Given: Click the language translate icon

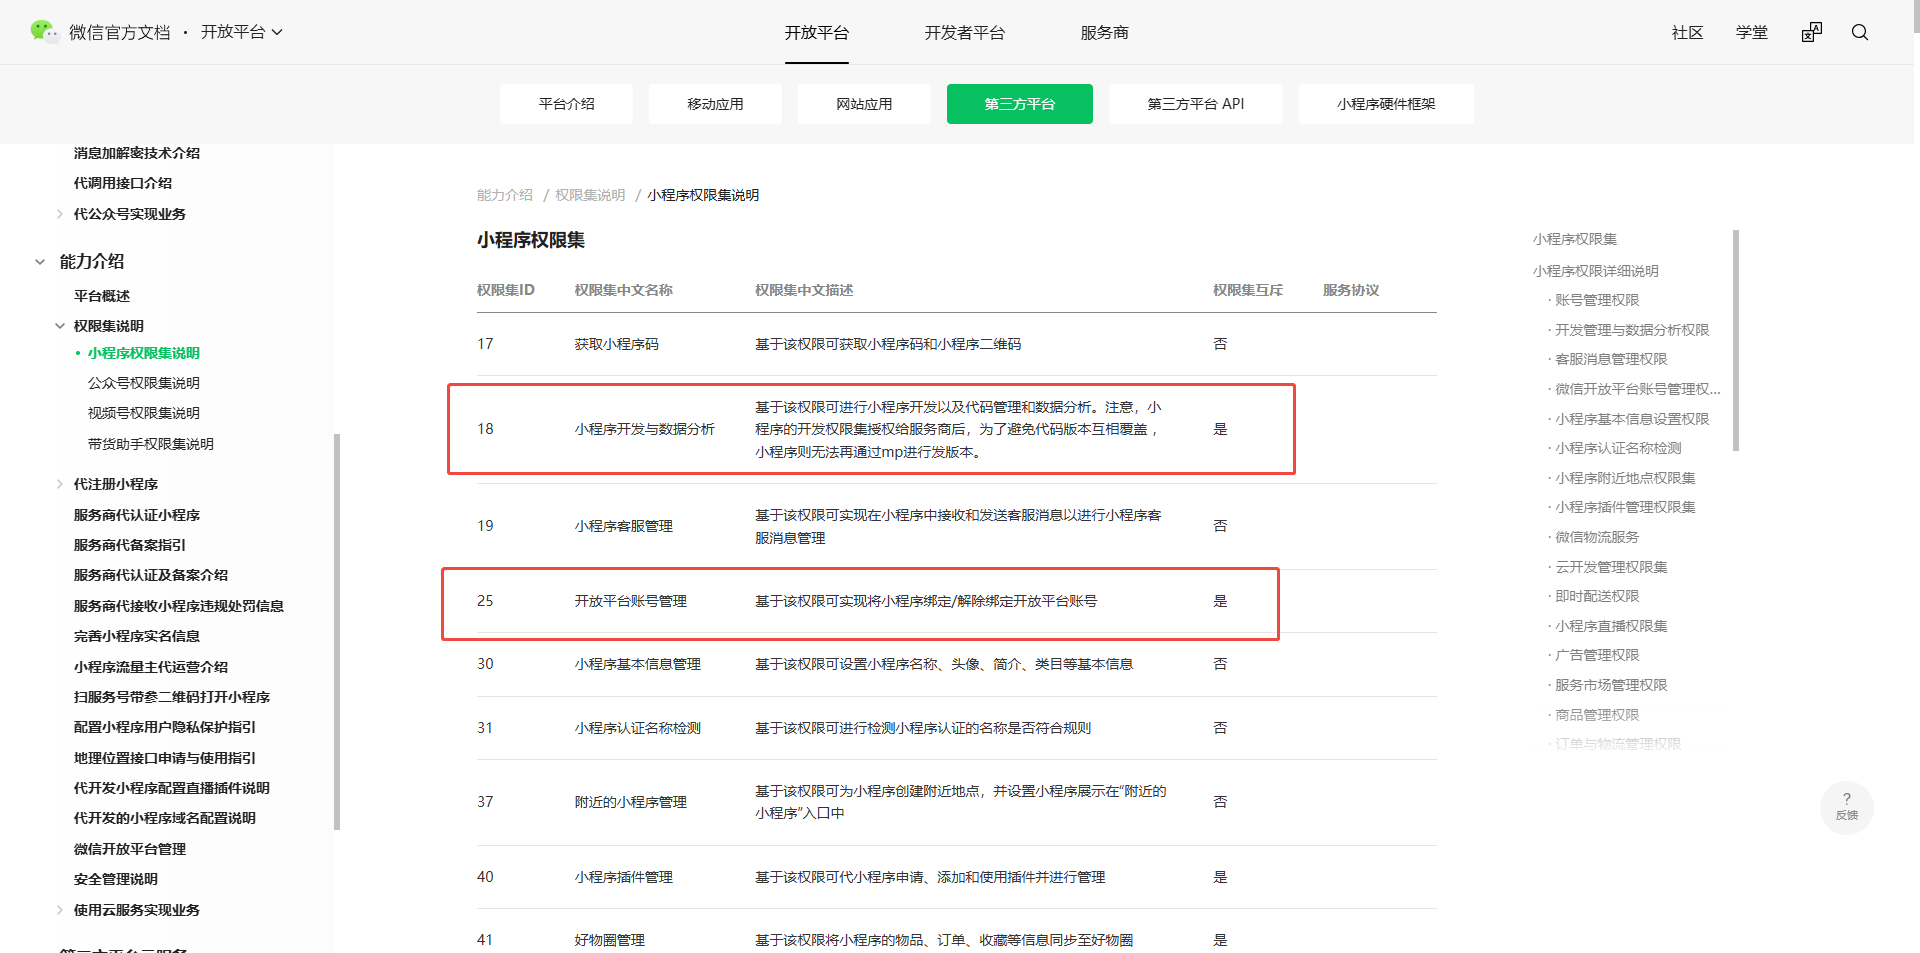Looking at the screenshot, I should point(1812,32).
